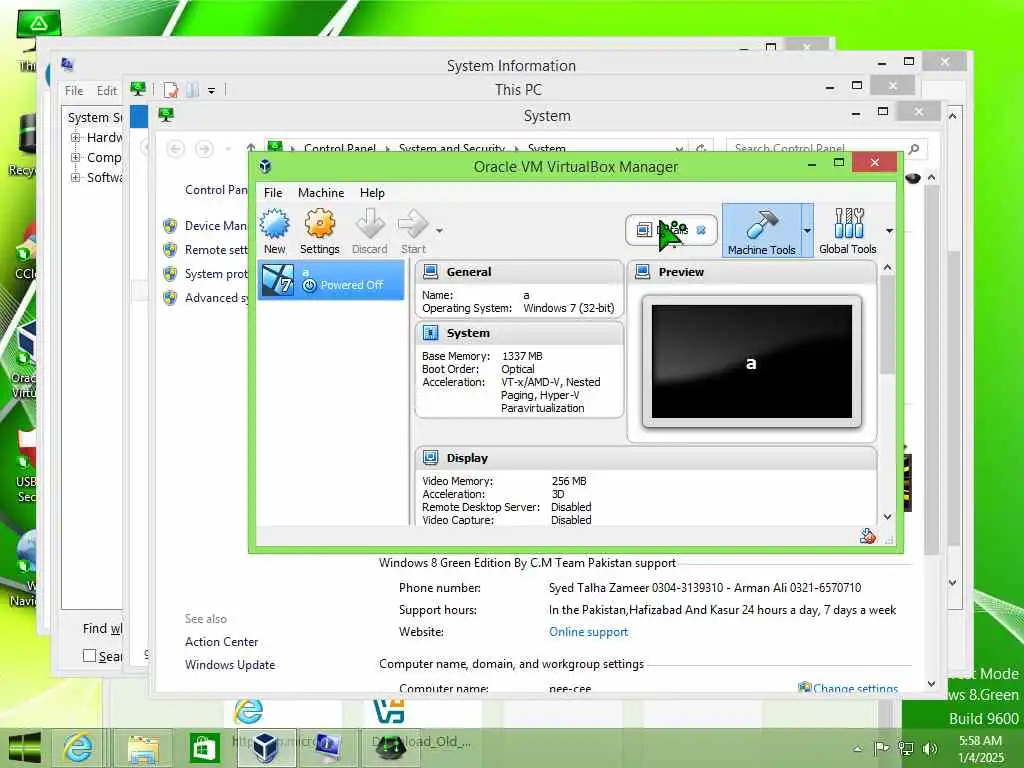Click Change settings link for computer name
Viewport: 1024px width, 768px height.
point(855,688)
